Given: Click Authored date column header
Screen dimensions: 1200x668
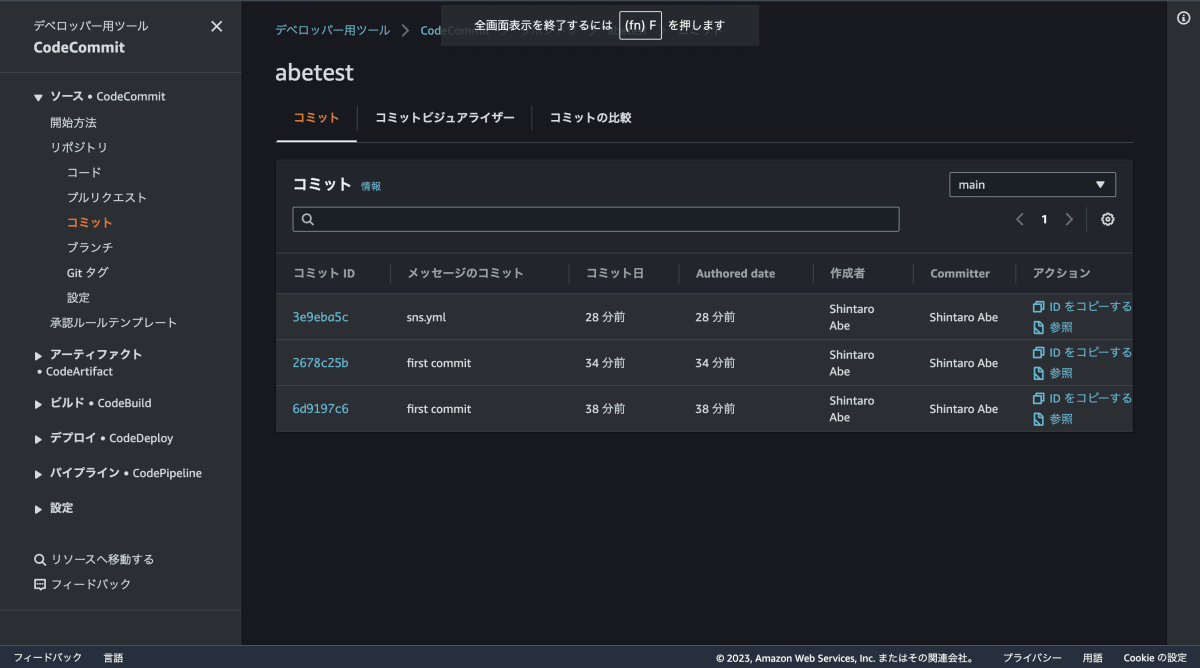Looking at the screenshot, I should coord(735,273).
